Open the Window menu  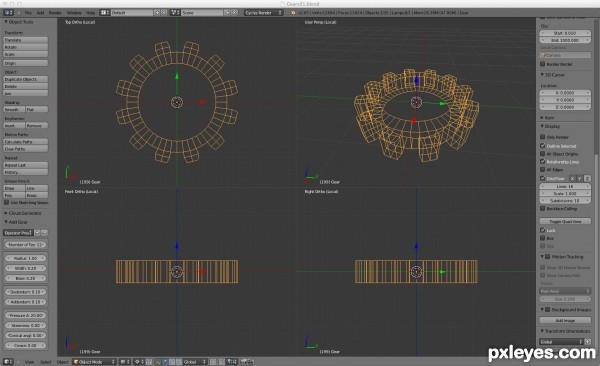click(74, 13)
